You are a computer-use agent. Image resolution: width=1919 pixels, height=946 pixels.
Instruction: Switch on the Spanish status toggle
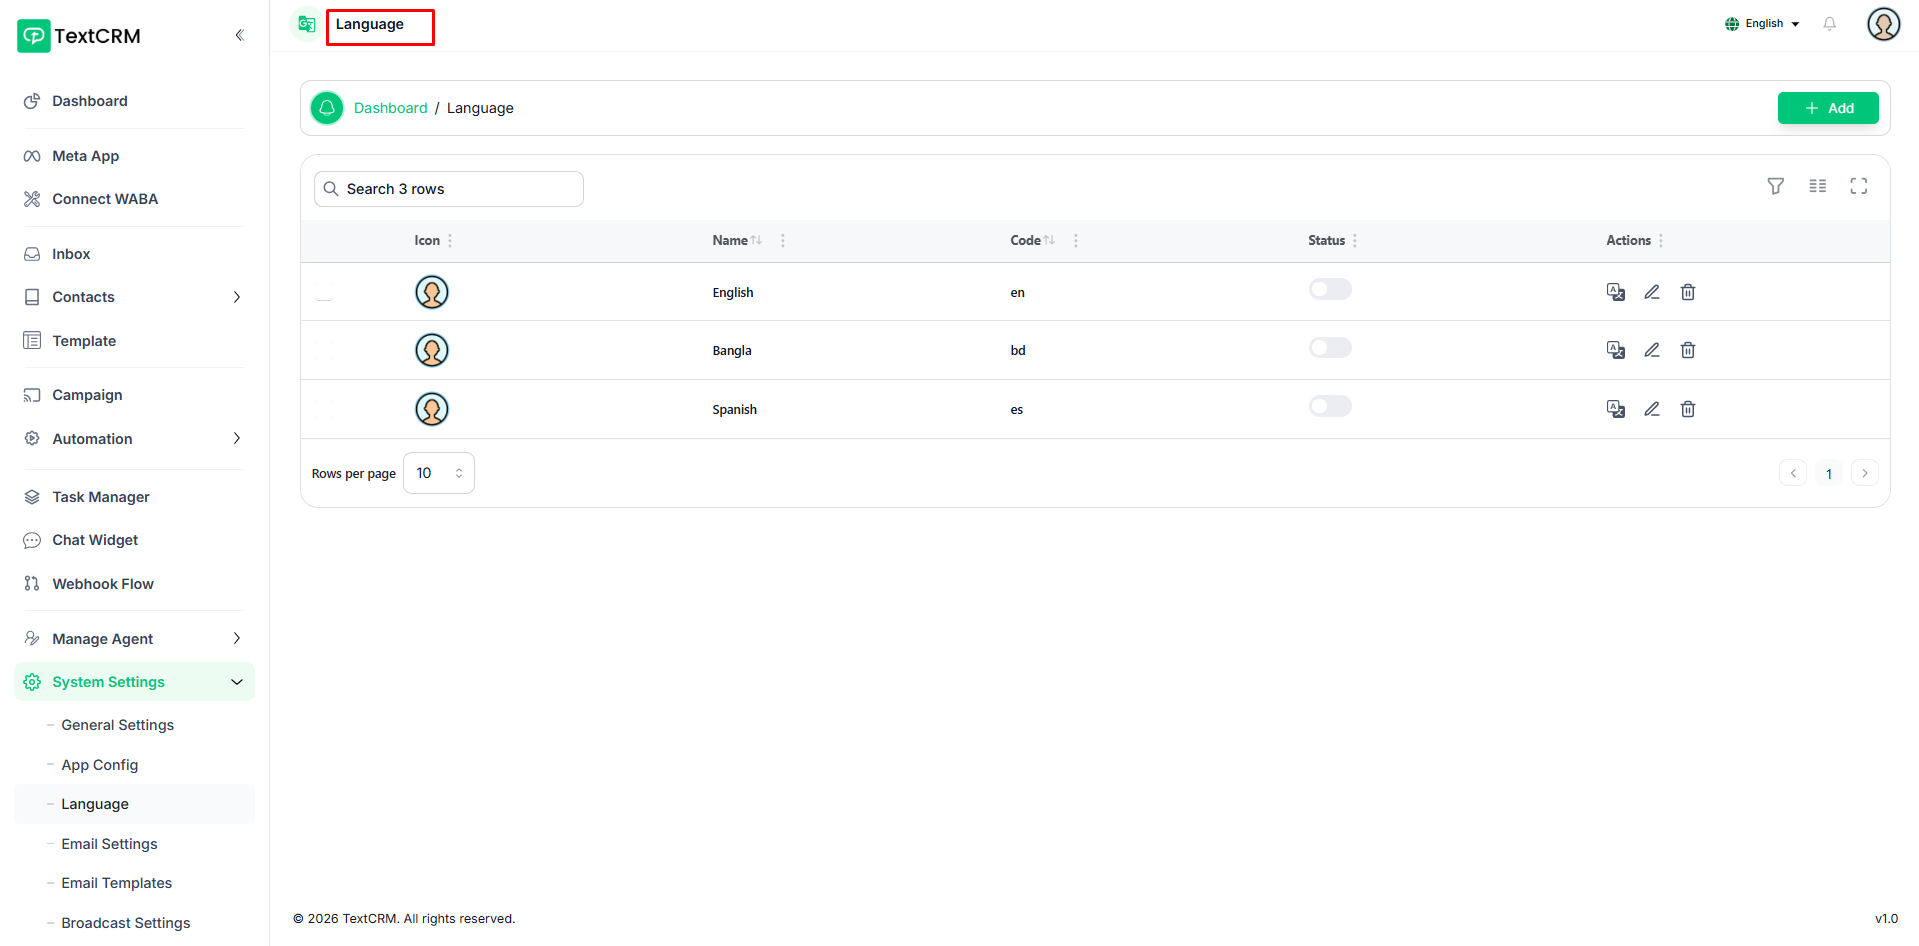(x=1329, y=407)
